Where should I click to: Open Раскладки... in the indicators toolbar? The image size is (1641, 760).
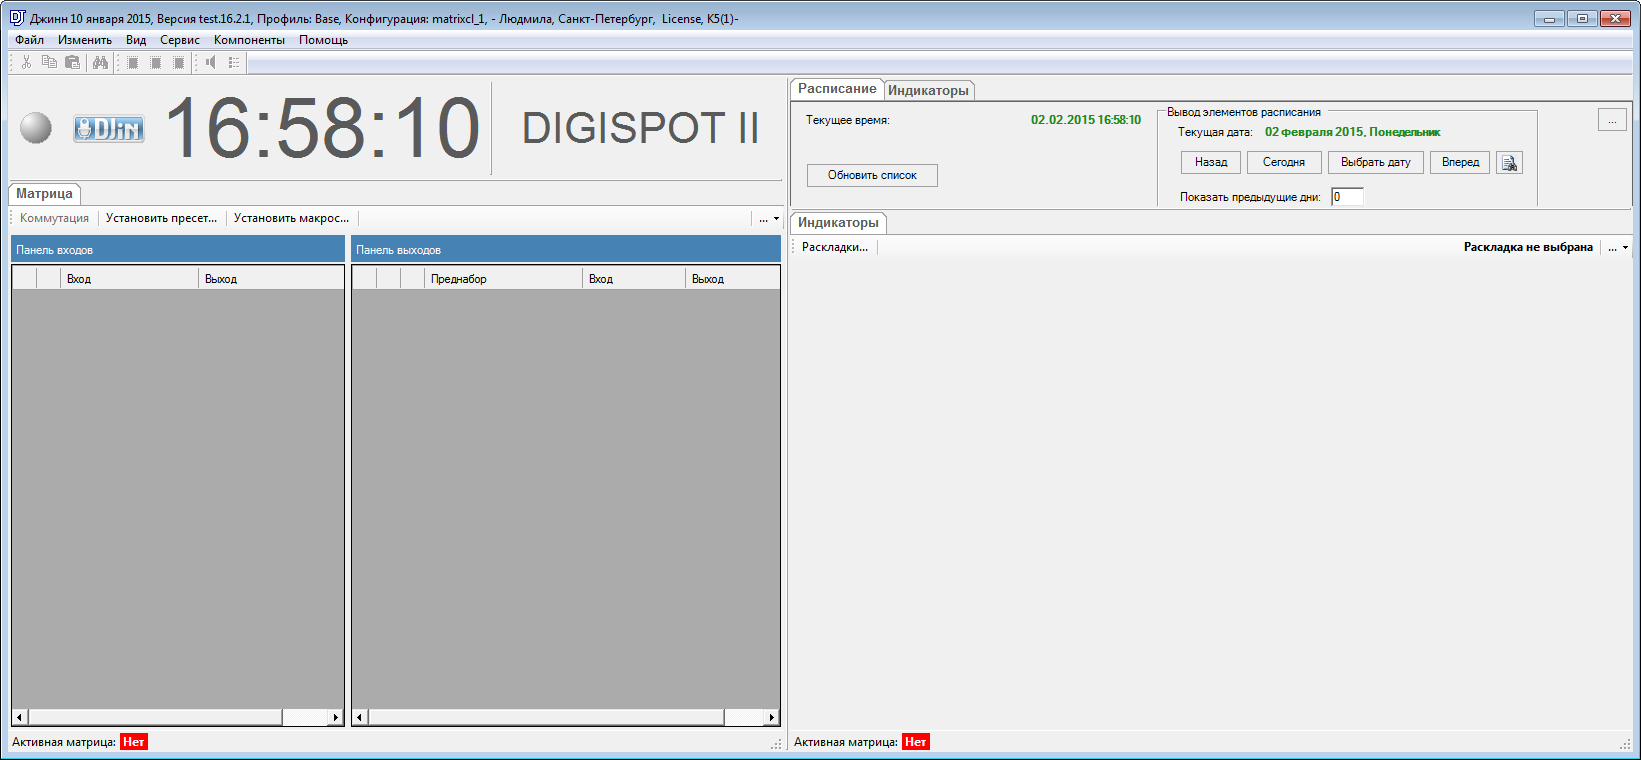coord(835,247)
